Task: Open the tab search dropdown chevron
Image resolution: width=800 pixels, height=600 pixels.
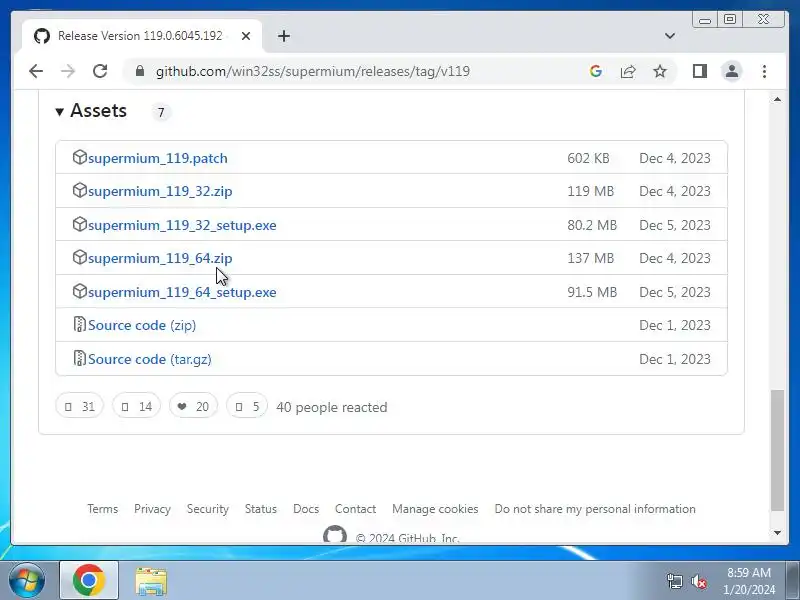Action: [670, 36]
